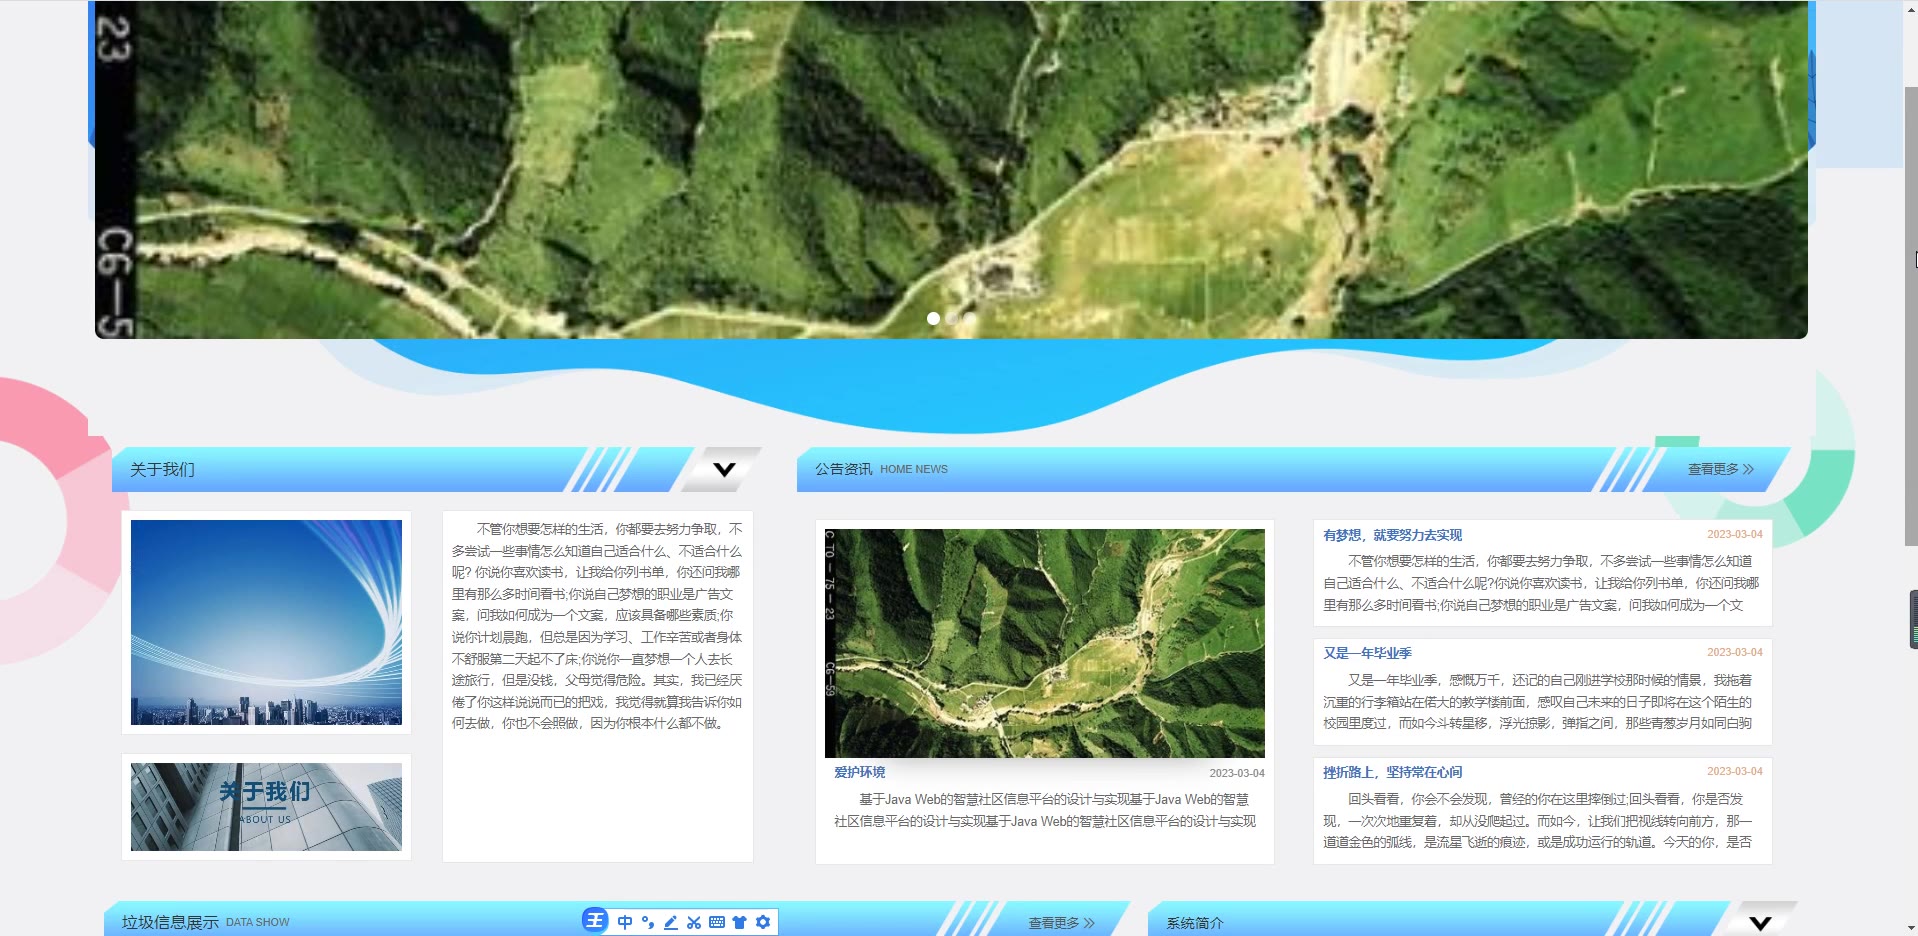This screenshot has height=936, width=1918.
Task: Open the 爱护环境 news title
Action: click(x=859, y=772)
